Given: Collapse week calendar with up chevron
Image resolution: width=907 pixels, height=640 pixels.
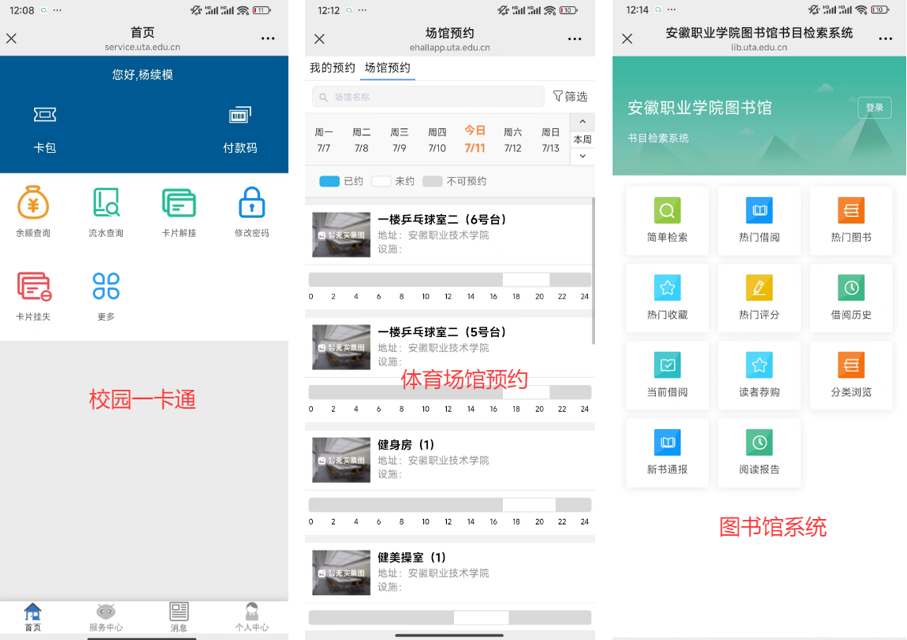Looking at the screenshot, I should point(582,122).
